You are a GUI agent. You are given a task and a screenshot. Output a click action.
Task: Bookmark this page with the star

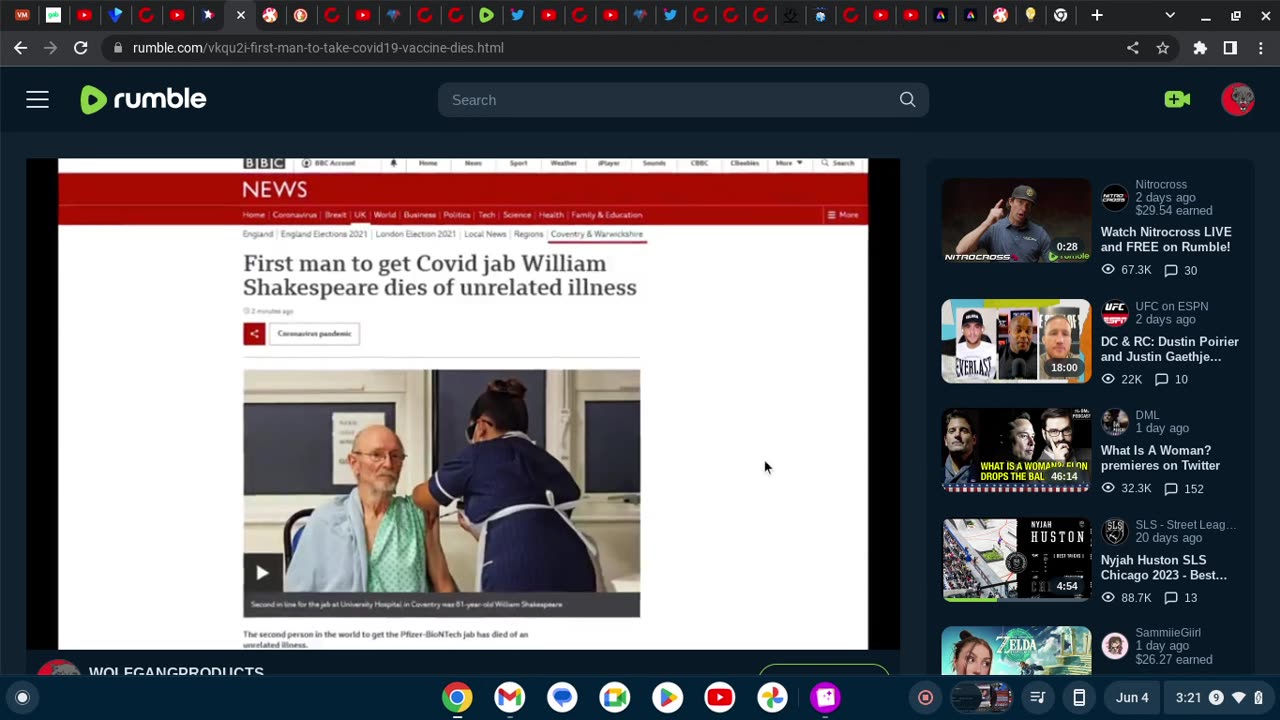[x=1162, y=47]
